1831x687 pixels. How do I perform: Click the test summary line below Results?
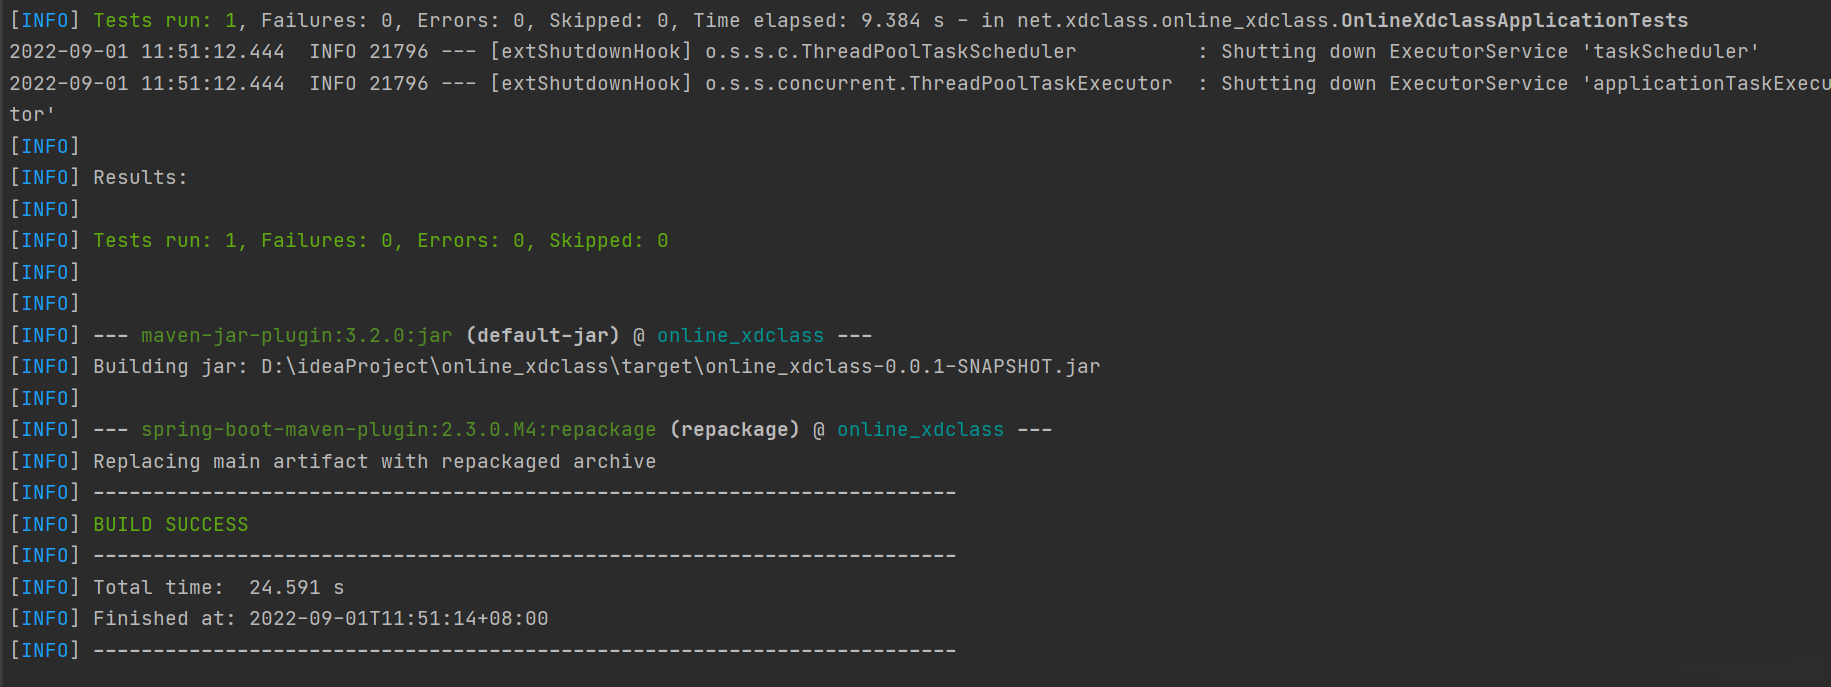380,241
